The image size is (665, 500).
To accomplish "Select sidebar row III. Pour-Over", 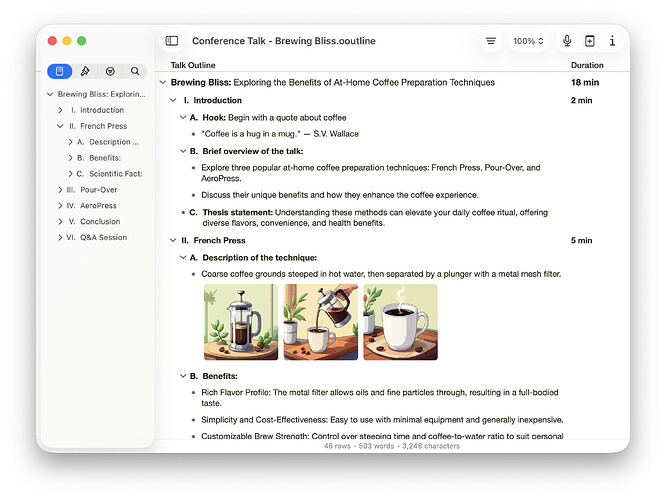I will pyautogui.click(x=97, y=190).
